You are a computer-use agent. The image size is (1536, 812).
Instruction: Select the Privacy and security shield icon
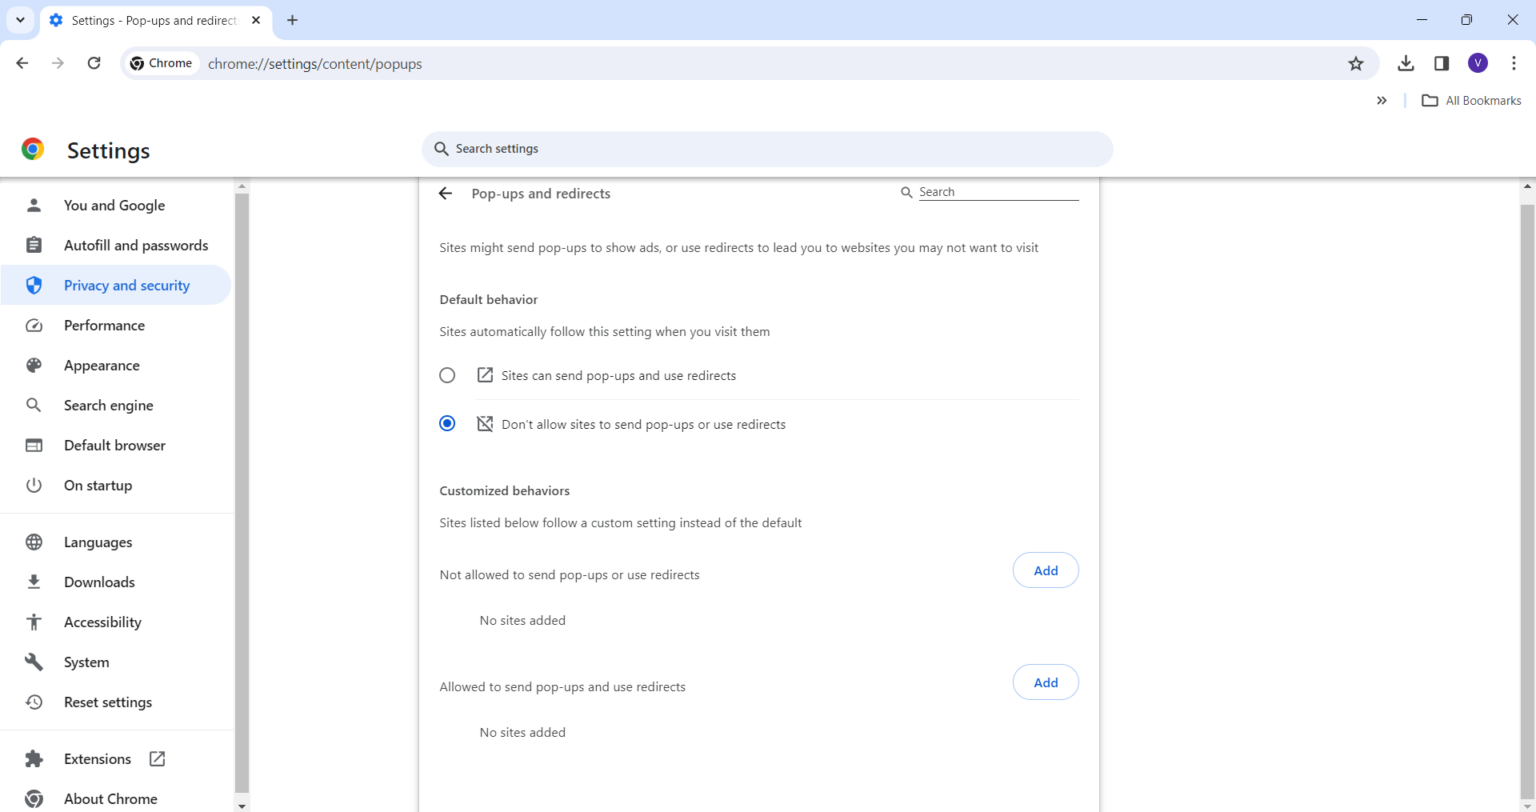[34, 285]
